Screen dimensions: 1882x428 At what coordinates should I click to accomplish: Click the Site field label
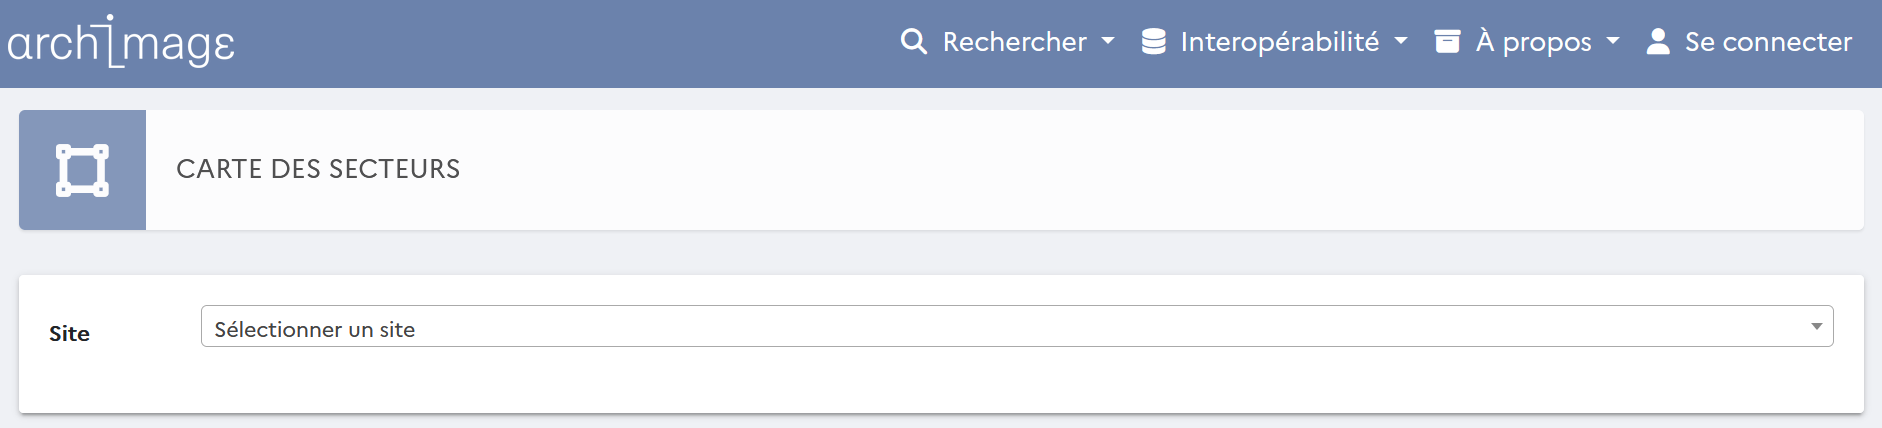(69, 334)
